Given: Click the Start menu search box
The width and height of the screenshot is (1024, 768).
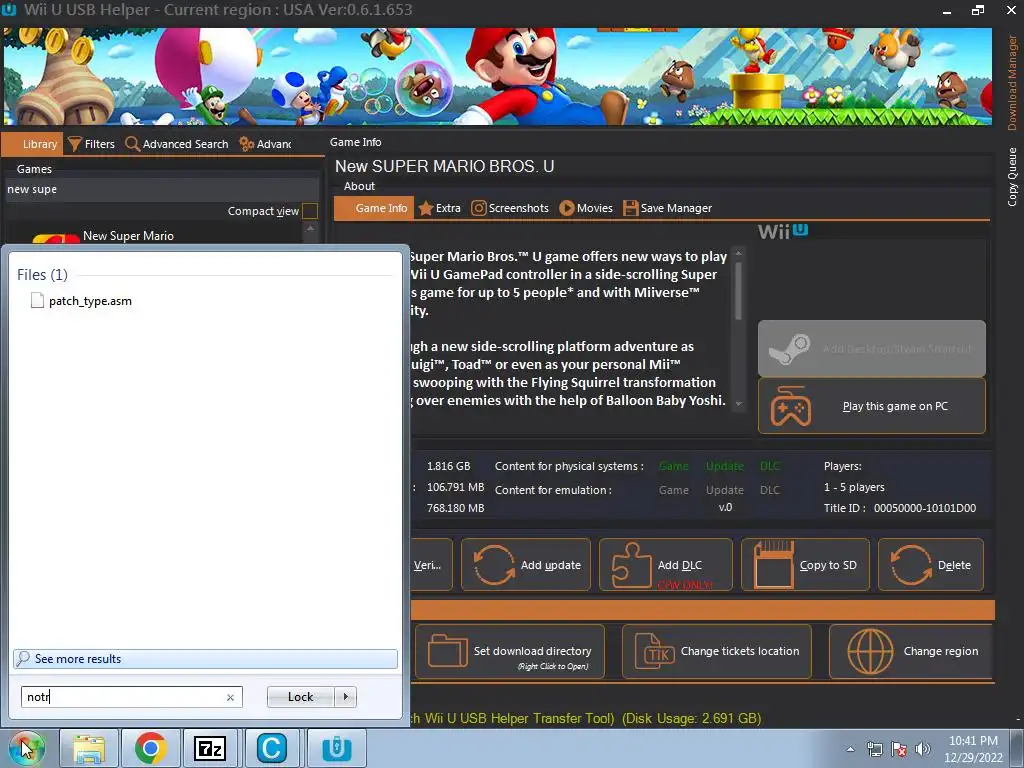Looking at the screenshot, I should 131,697.
